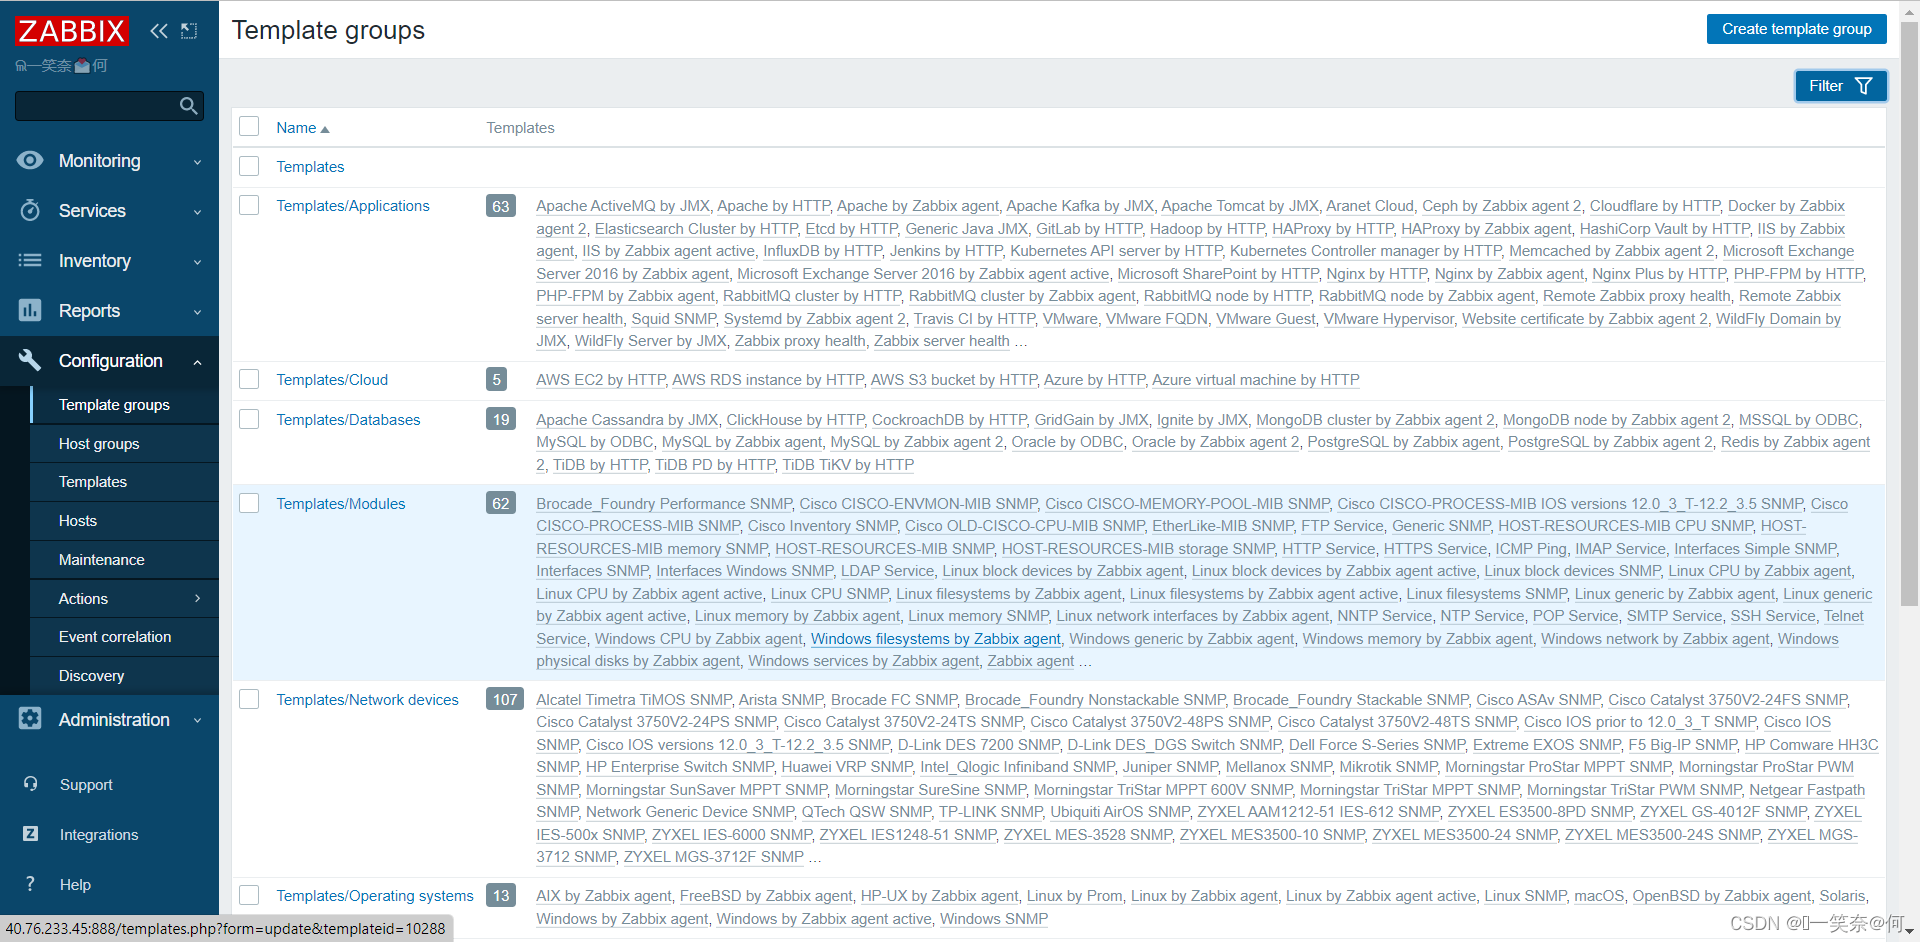Click the Support headset icon
This screenshot has width=1920, height=942.
point(30,784)
